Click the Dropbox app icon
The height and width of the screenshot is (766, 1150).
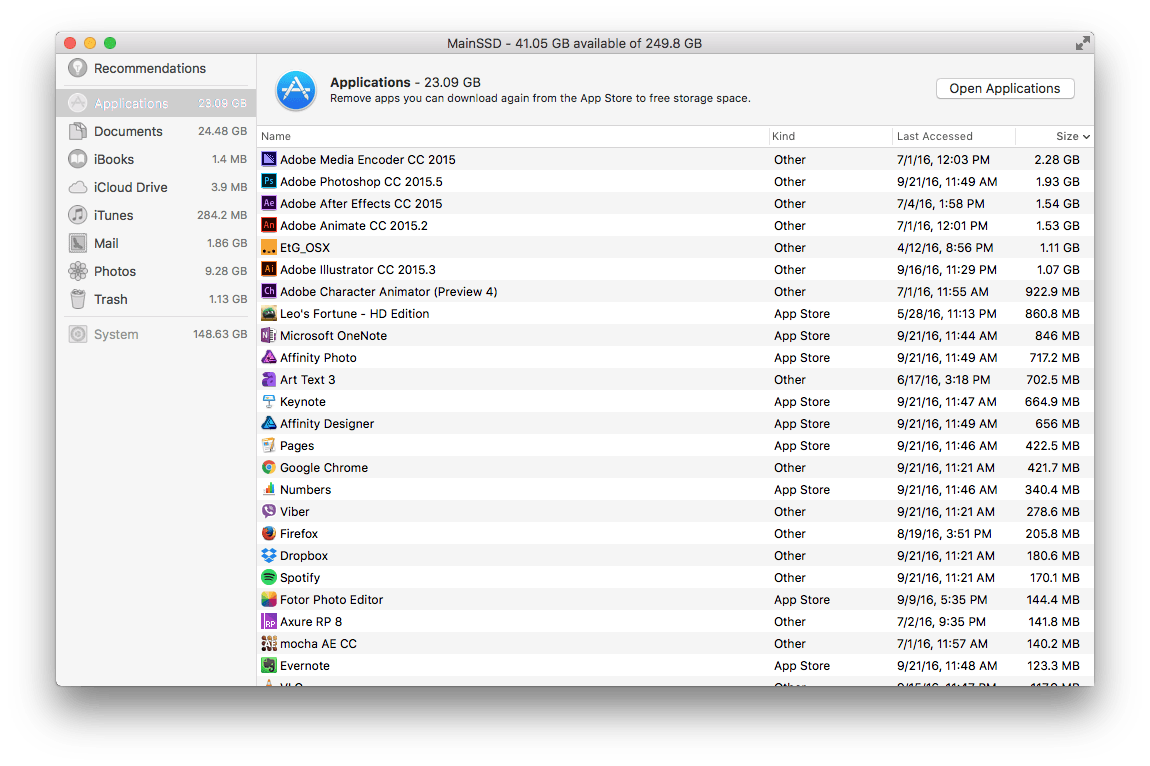click(x=268, y=555)
